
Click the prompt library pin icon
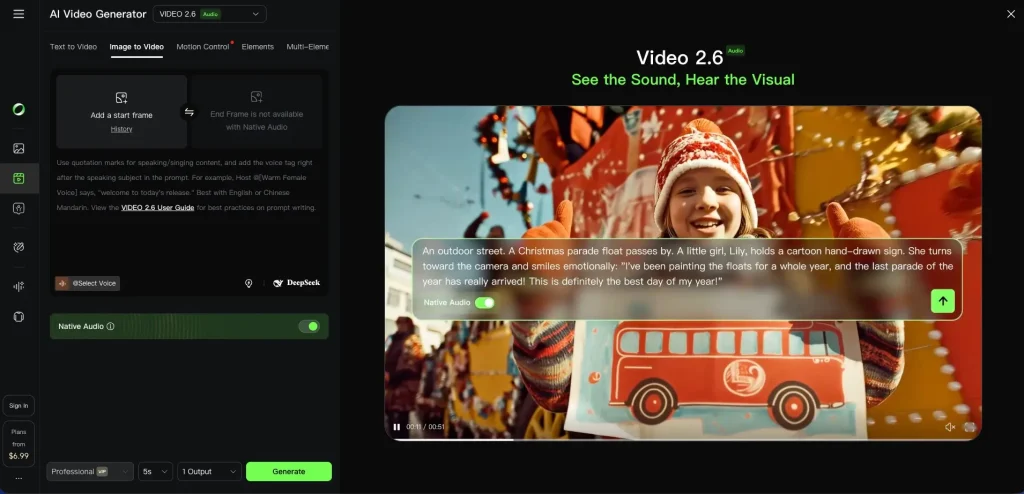point(248,284)
